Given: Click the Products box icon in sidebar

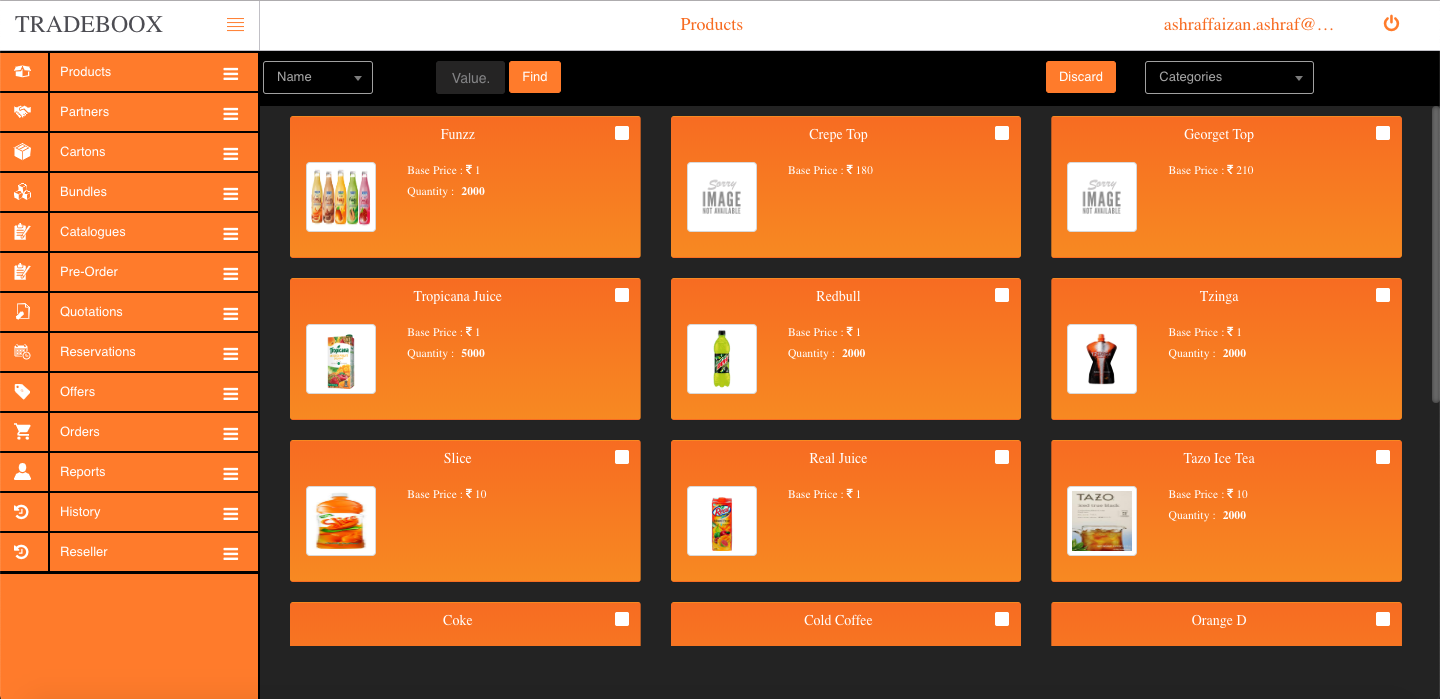Looking at the screenshot, I should click(x=23, y=72).
